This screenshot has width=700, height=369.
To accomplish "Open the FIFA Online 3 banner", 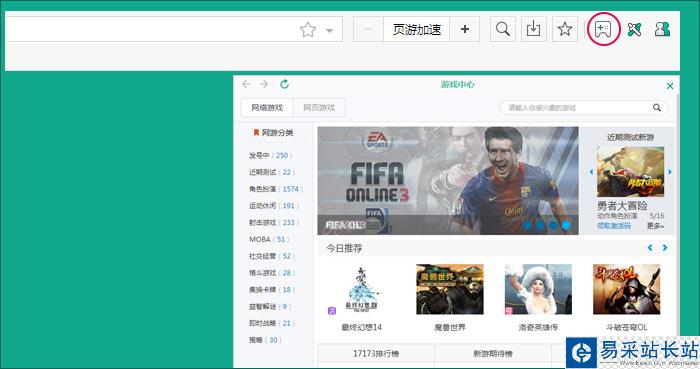I will pyautogui.click(x=448, y=181).
